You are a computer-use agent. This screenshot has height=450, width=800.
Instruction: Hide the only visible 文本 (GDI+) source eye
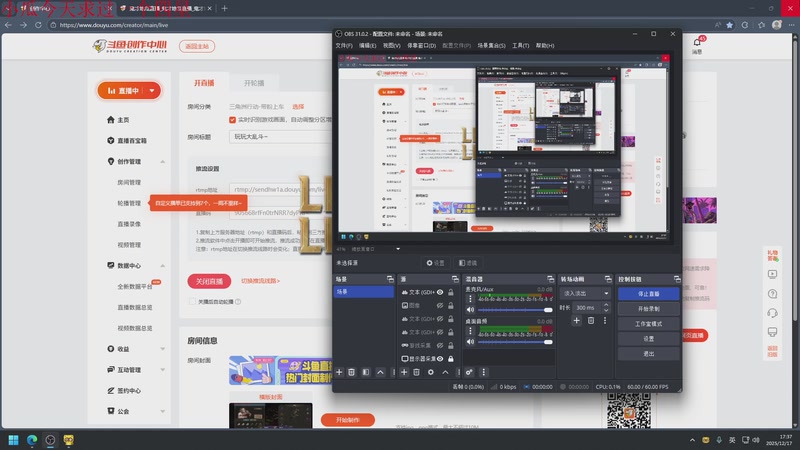(x=440, y=292)
